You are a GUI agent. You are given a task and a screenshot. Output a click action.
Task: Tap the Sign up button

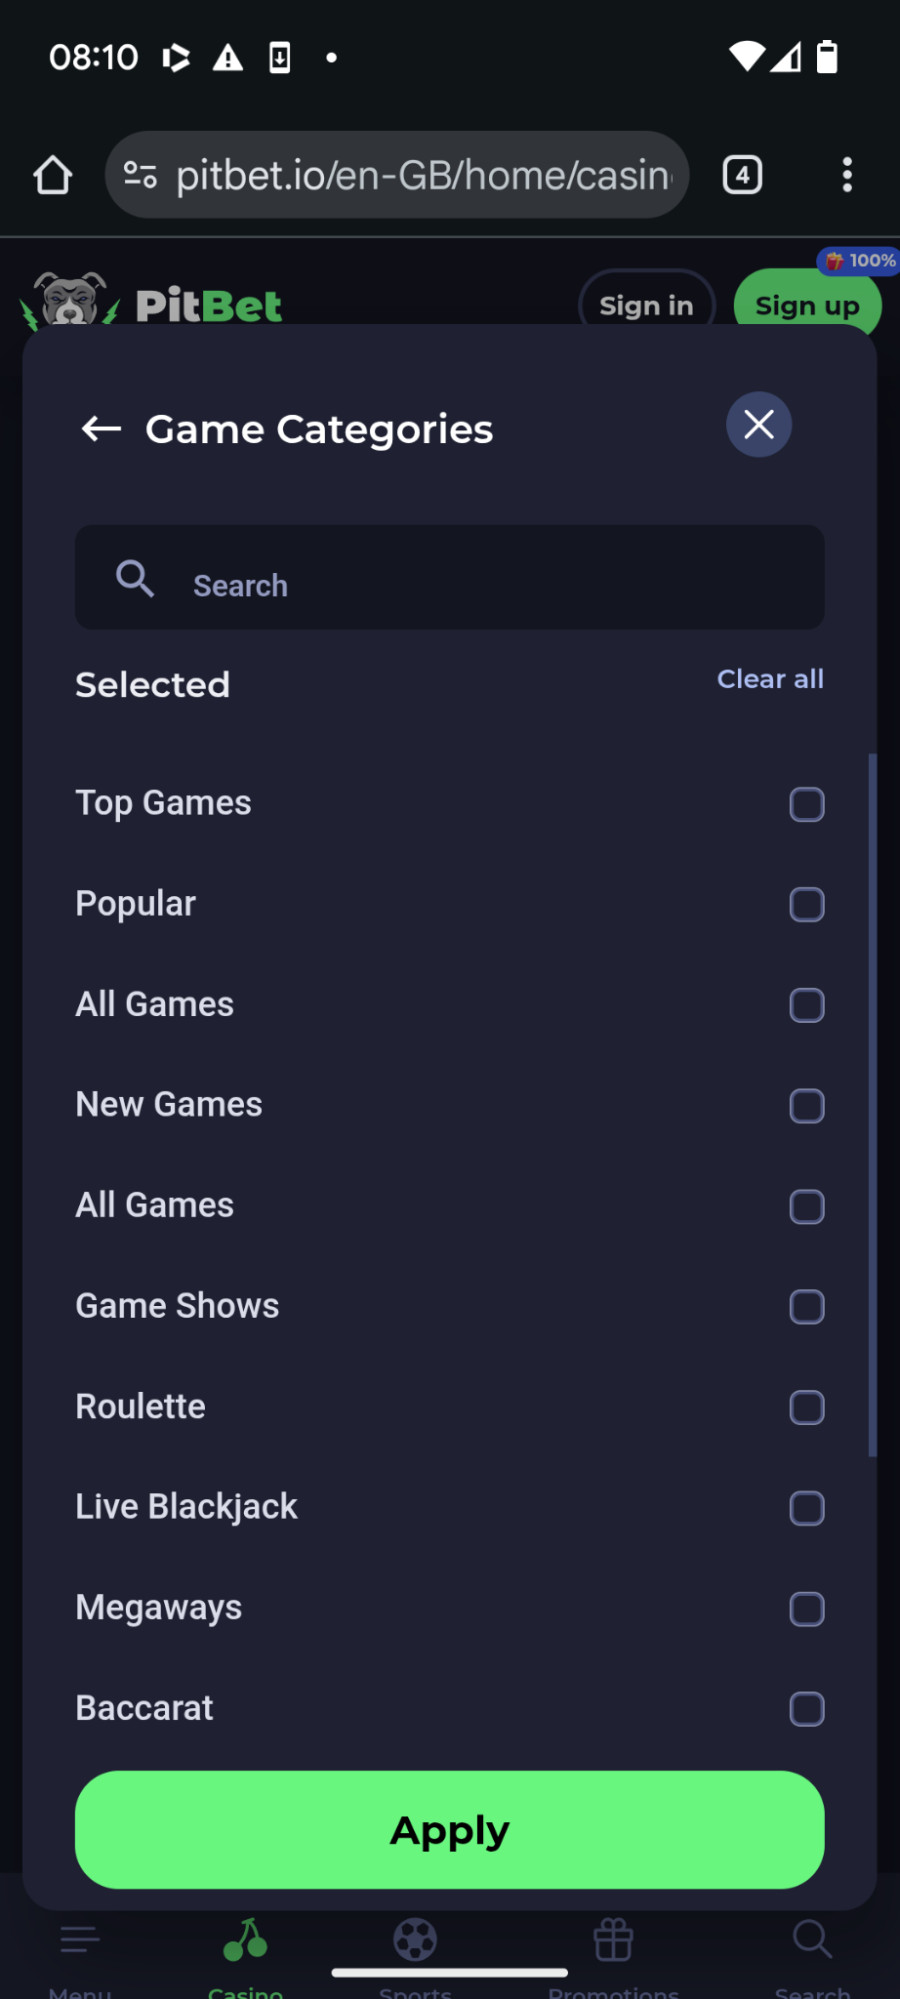[807, 306]
